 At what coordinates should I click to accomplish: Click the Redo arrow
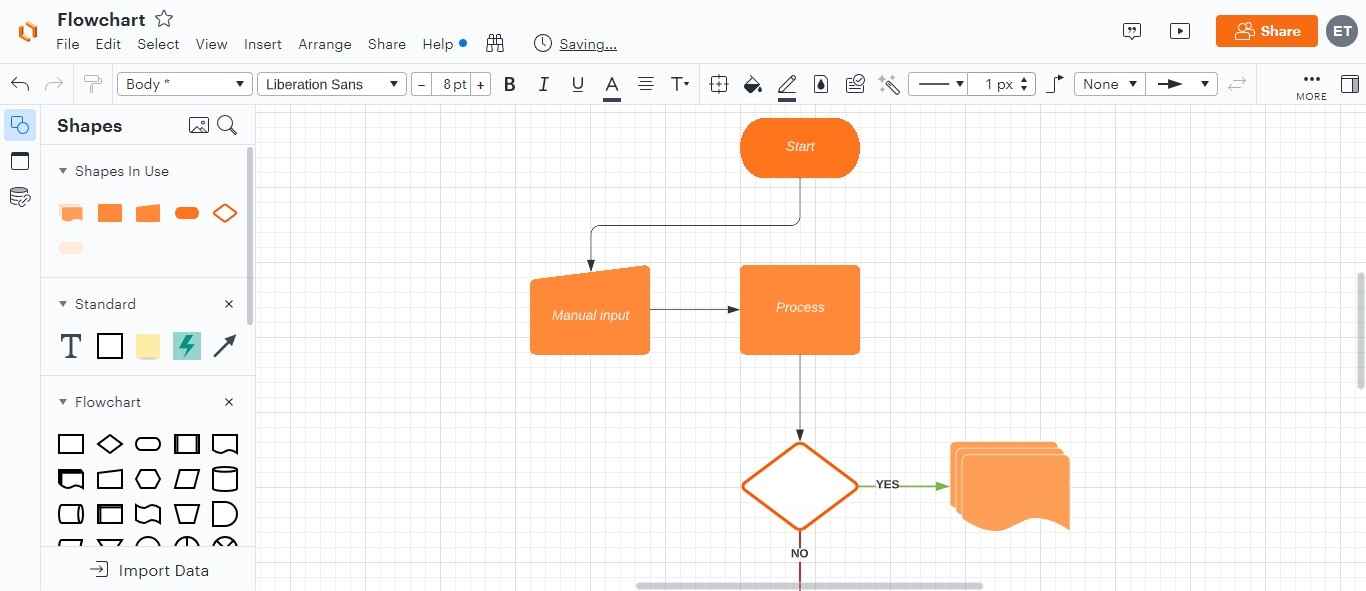(55, 84)
